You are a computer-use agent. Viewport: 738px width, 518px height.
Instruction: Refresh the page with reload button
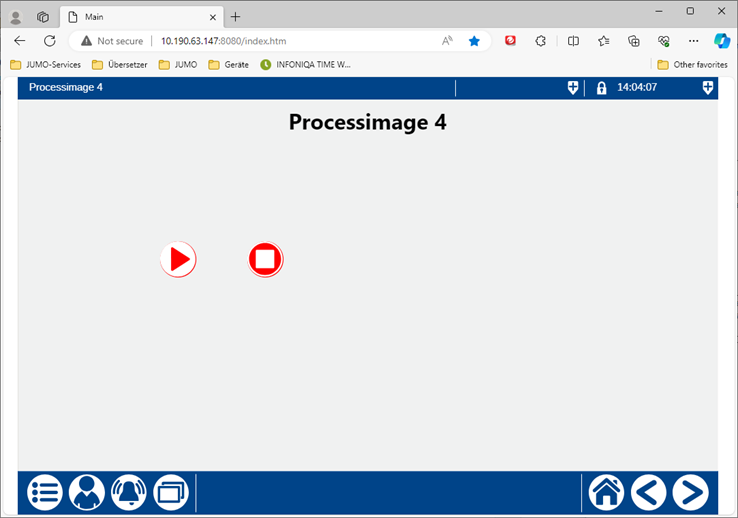[50, 41]
